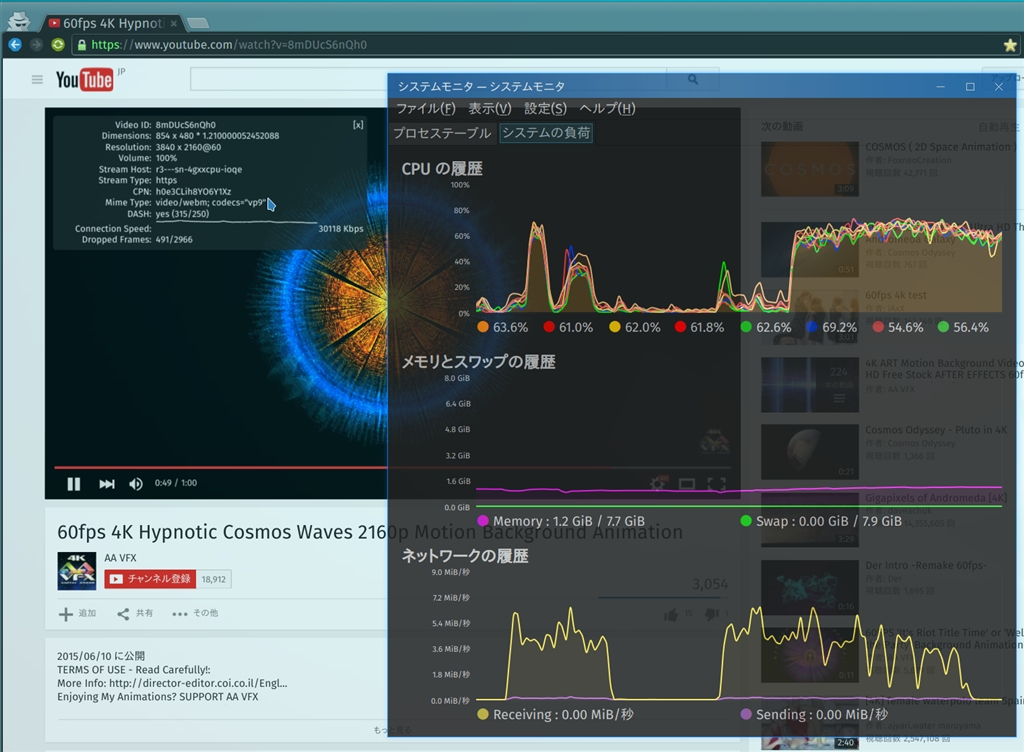Open 設定(S) menu in System Monitor
Image resolution: width=1024 pixels, height=752 pixels.
click(545, 108)
